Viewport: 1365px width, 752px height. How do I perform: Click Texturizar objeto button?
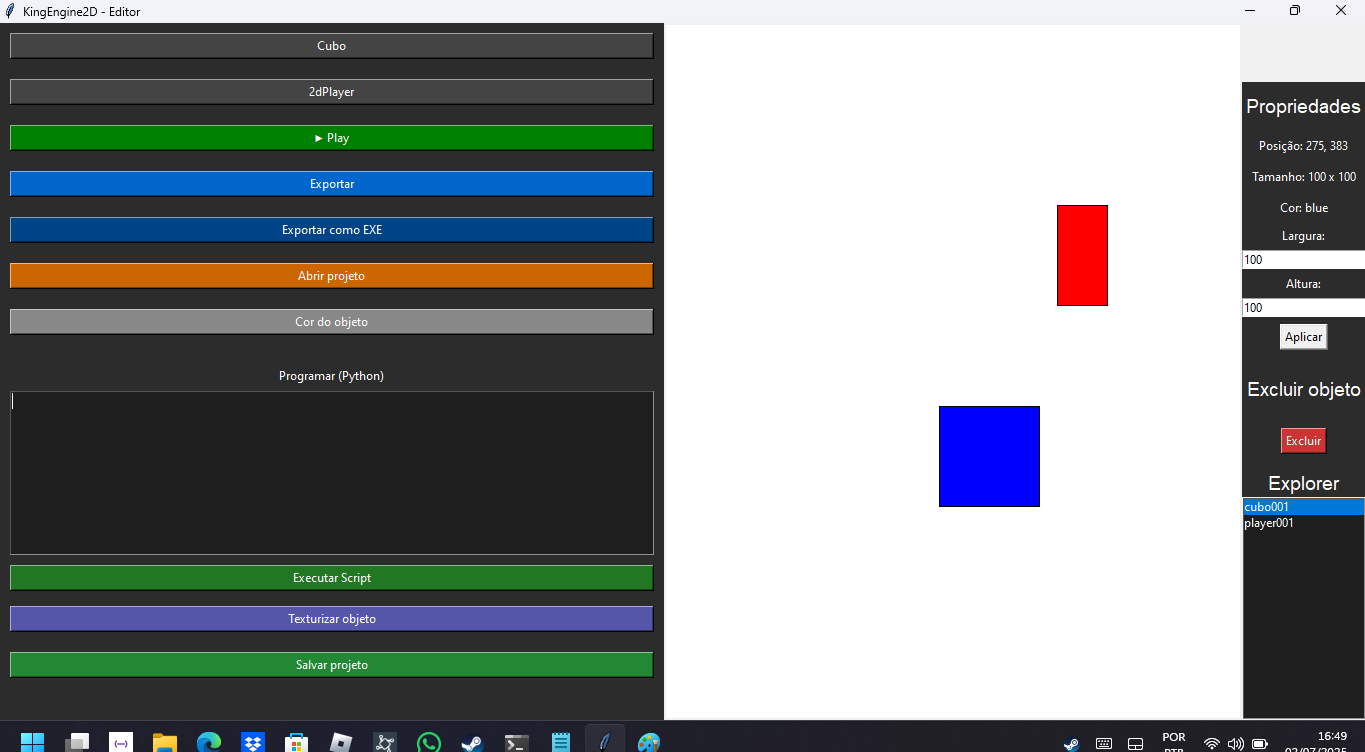(x=331, y=619)
